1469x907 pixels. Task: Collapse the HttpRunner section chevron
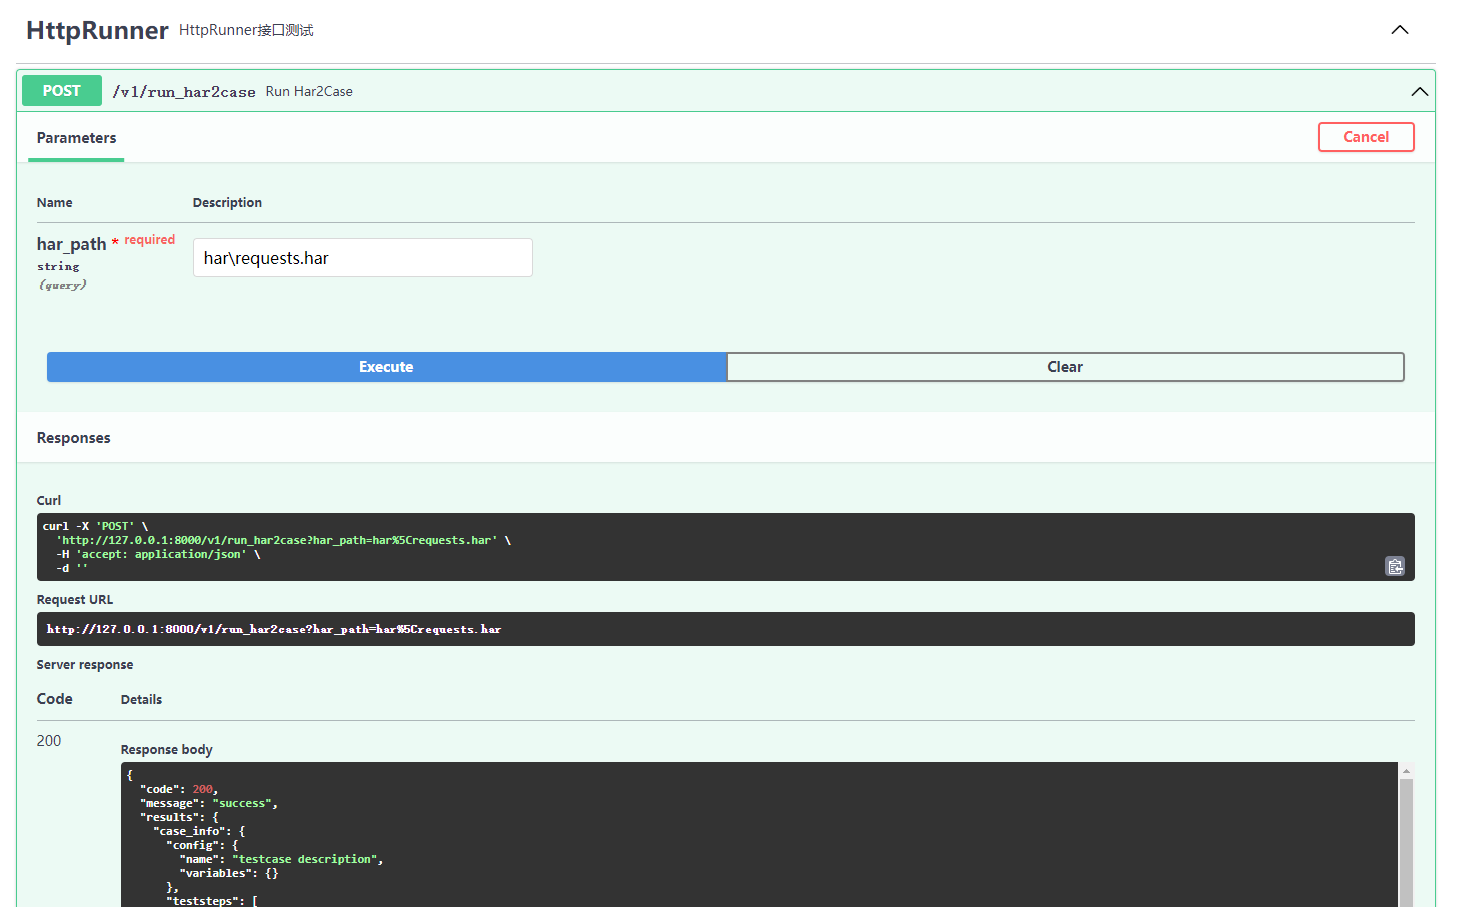[x=1400, y=30]
